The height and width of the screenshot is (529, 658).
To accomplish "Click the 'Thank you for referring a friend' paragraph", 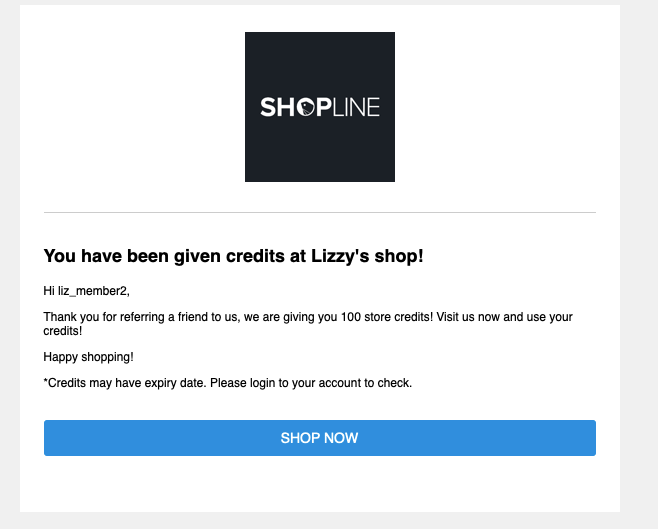I will (x=308, y=323).
